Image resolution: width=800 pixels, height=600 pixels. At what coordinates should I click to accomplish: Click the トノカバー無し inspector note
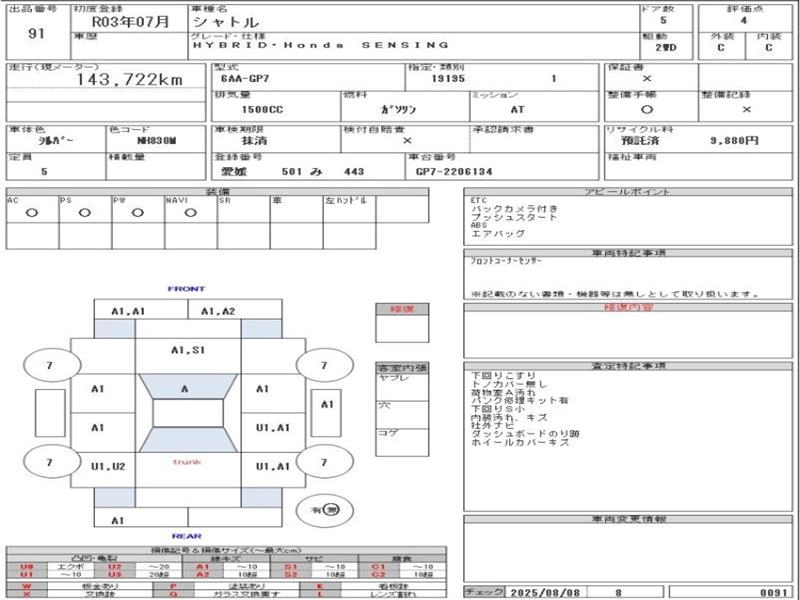(509, 384)
